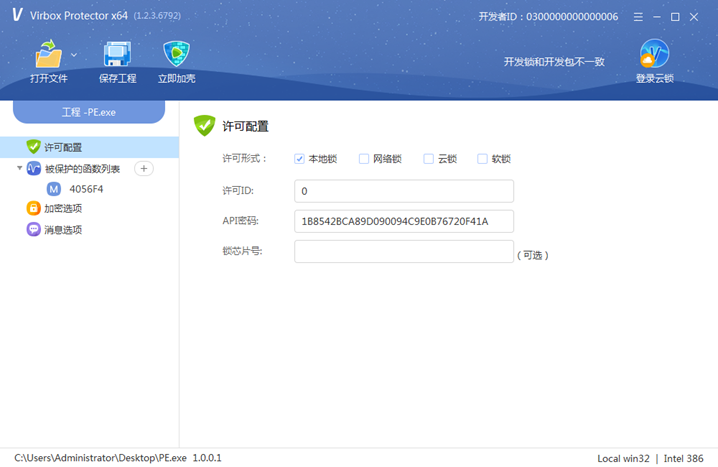Start protection with the 立即加壳 shield icon
The image size is (718, 467).
point(176,54)
